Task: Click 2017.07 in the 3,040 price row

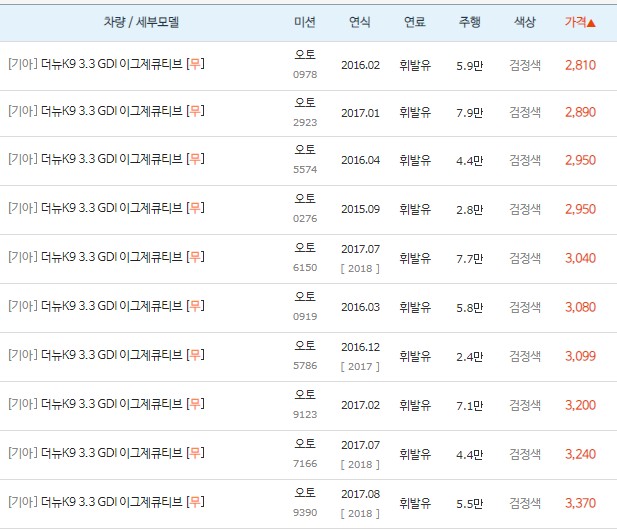Action: tap(360, 249)
